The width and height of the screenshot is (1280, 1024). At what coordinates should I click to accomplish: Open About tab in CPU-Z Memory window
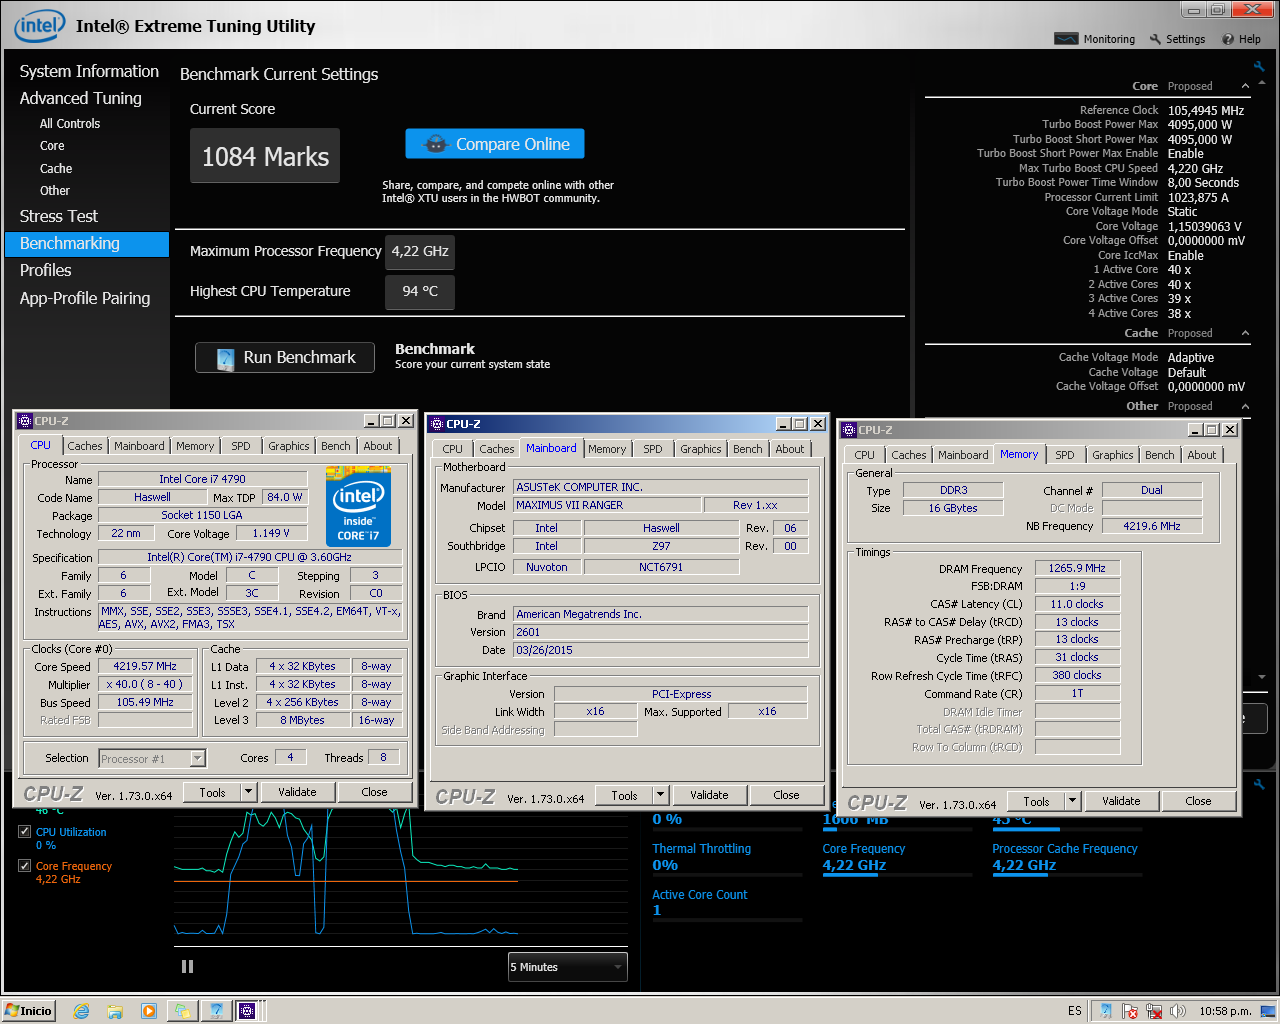[x=1202, y=455]
